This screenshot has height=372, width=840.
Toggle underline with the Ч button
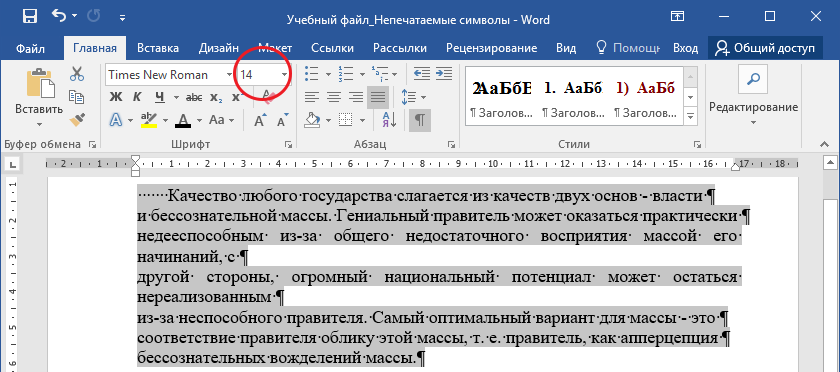pyautogui.click(x=159, y=97)
